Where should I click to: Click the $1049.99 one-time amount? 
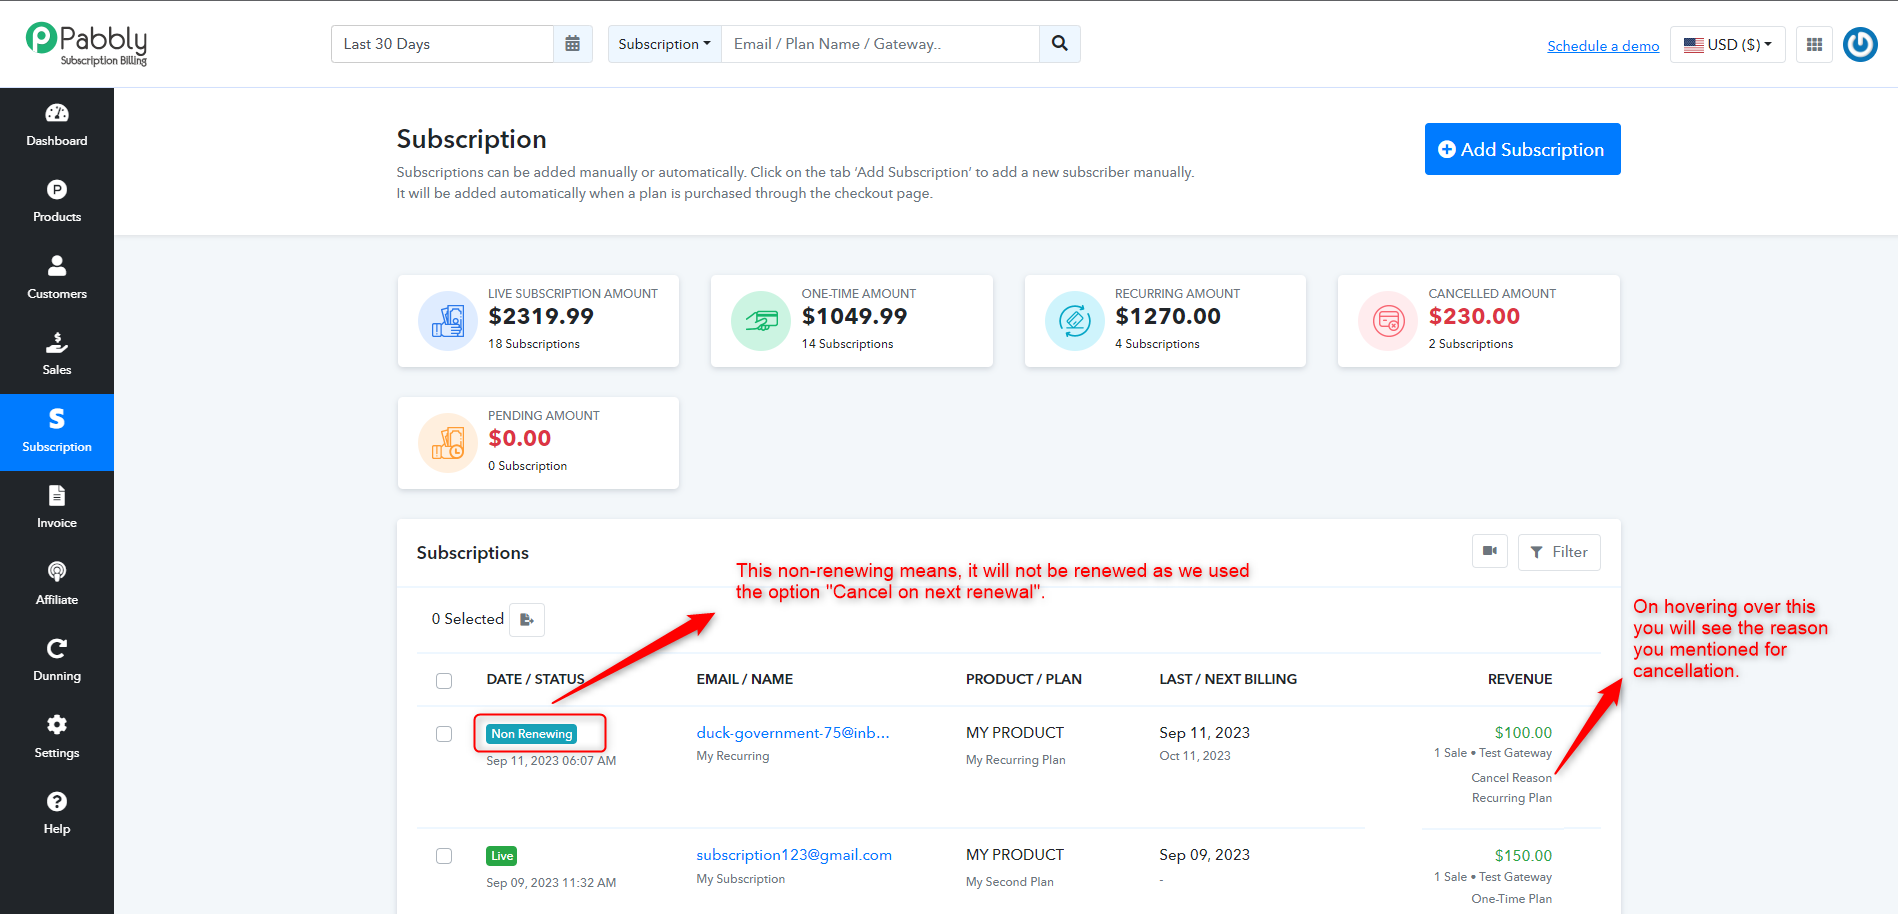tap(854, 316)
